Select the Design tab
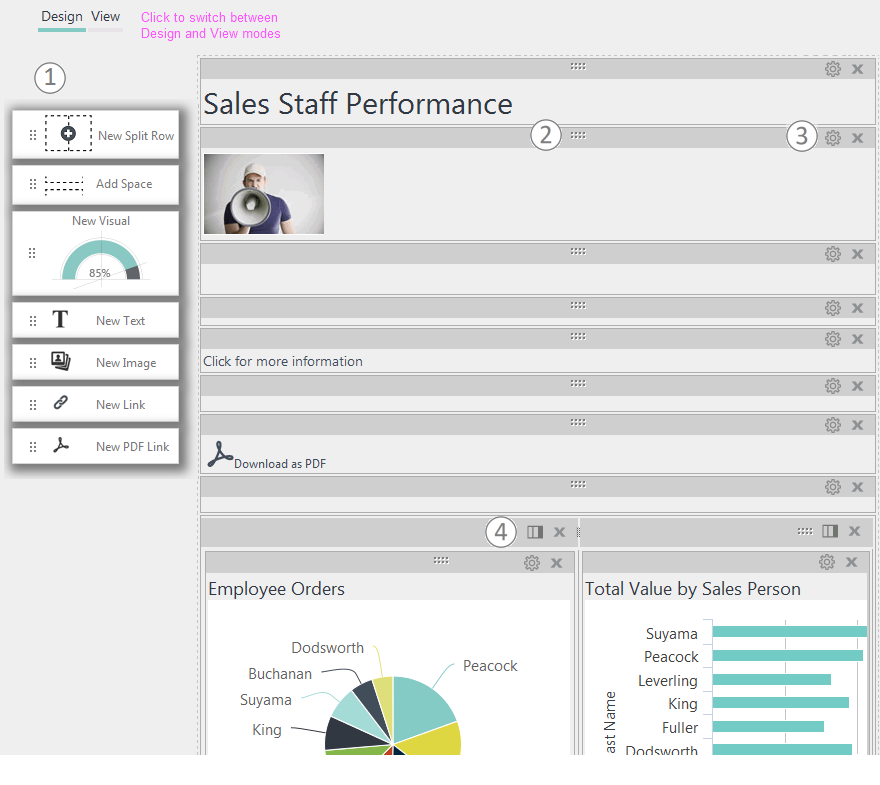This screenshot has height=785, width=880. coord(62,17)
